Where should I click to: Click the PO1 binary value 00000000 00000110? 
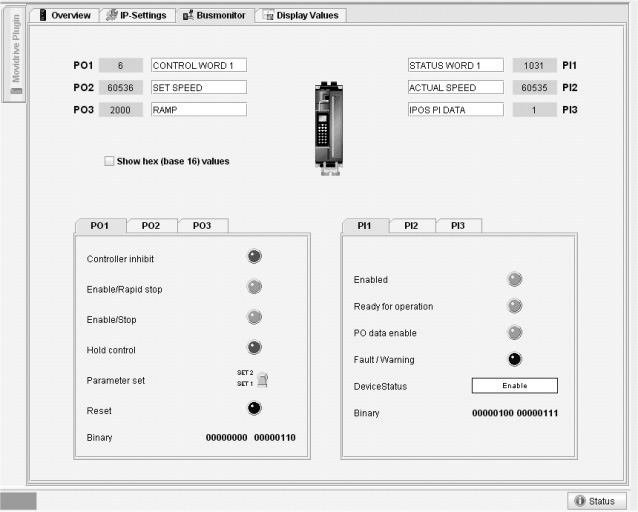(x=251, y=438)
